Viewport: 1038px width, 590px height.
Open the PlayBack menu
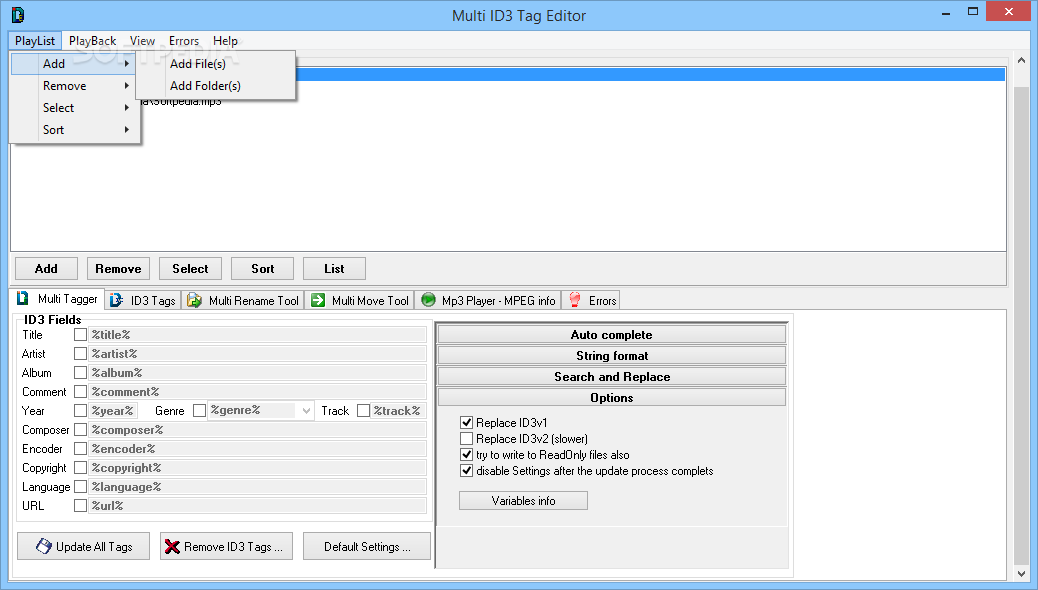[x=93, y=40]
